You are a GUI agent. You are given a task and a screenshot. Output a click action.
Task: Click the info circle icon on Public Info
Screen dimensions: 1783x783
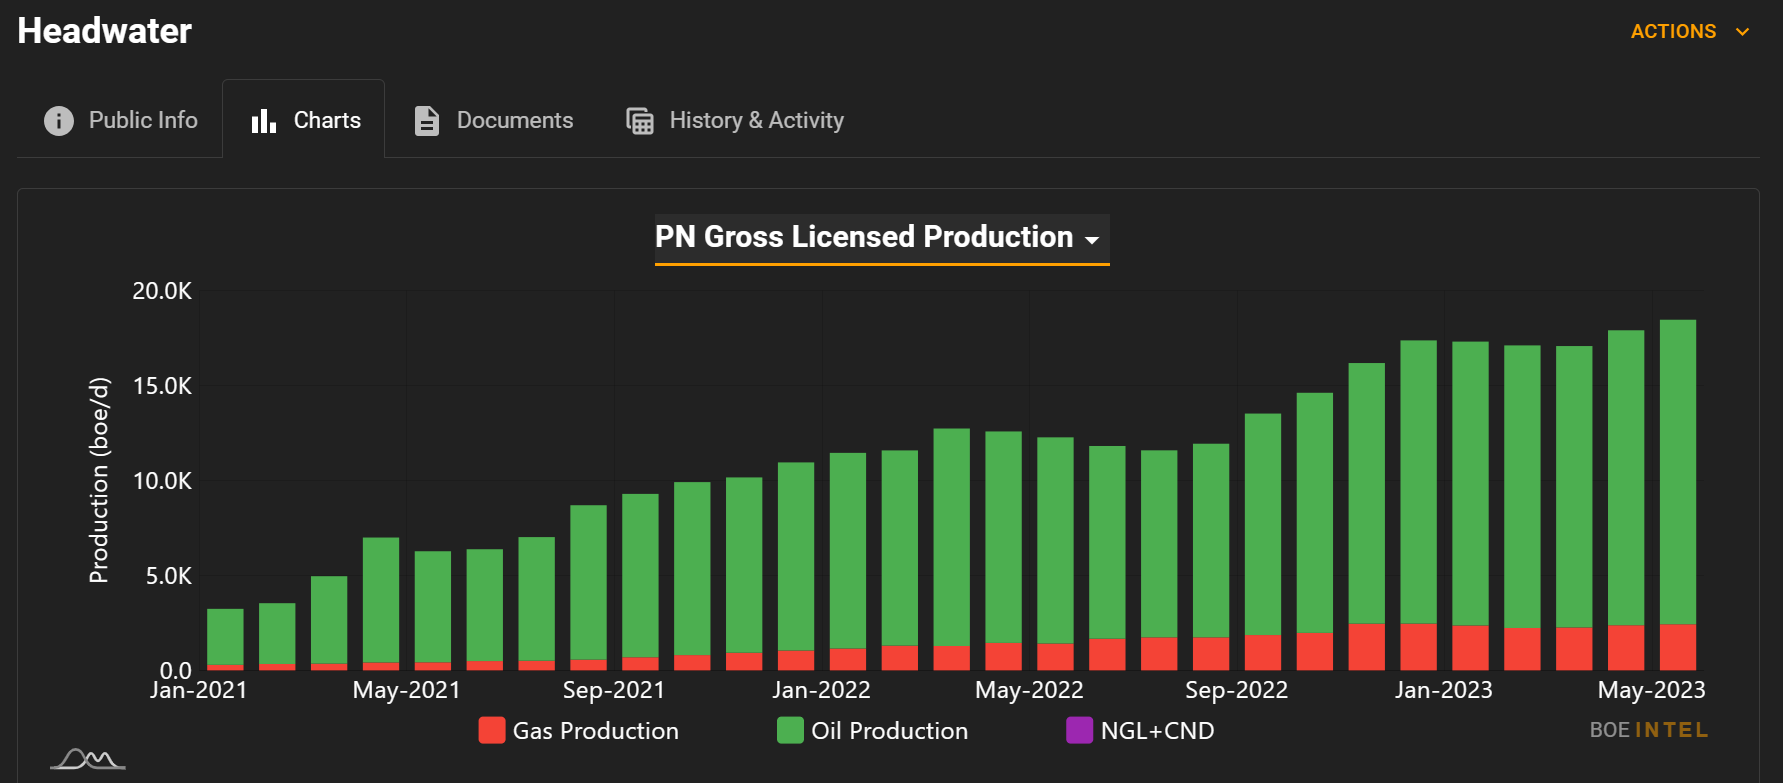tap(59, 121)
